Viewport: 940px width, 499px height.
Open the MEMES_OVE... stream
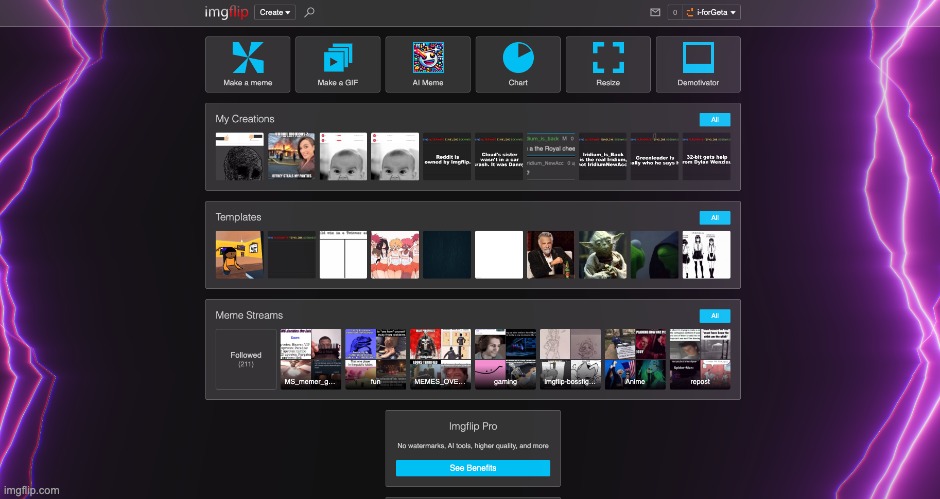(441, 359)
